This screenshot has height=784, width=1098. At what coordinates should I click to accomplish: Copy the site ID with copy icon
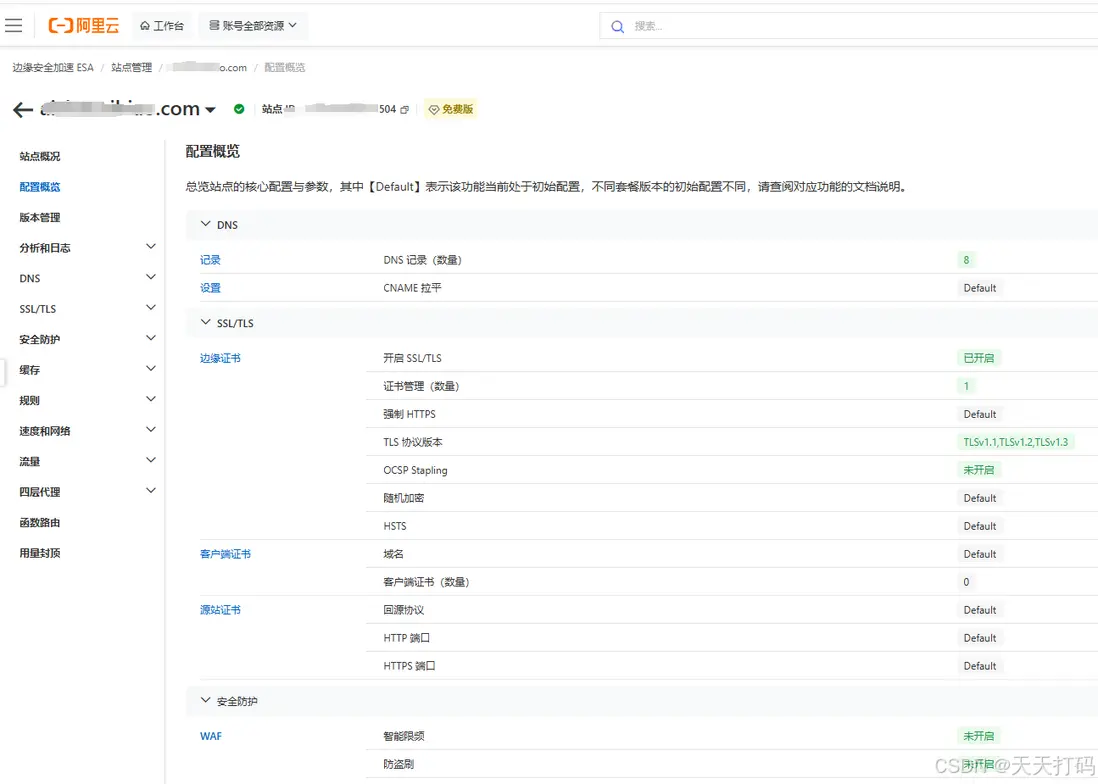[x=404, y=109]
